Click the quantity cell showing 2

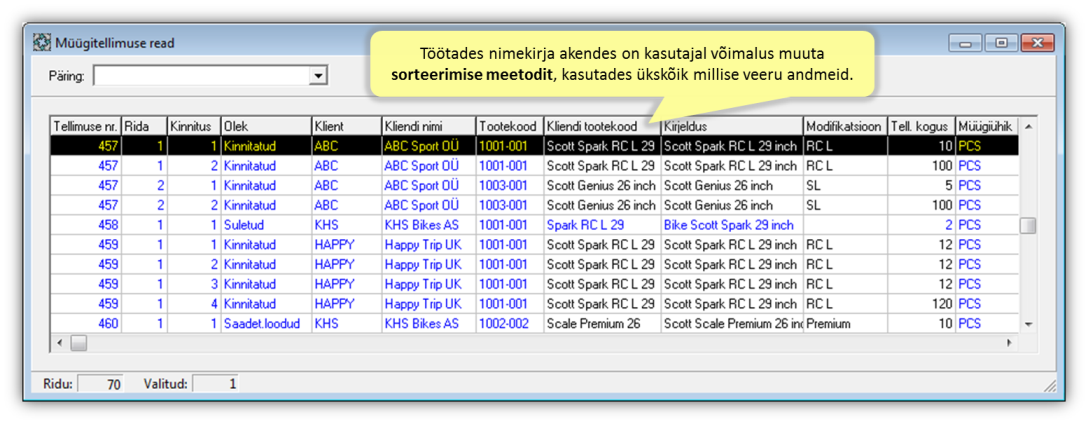(x=921, y=226)
